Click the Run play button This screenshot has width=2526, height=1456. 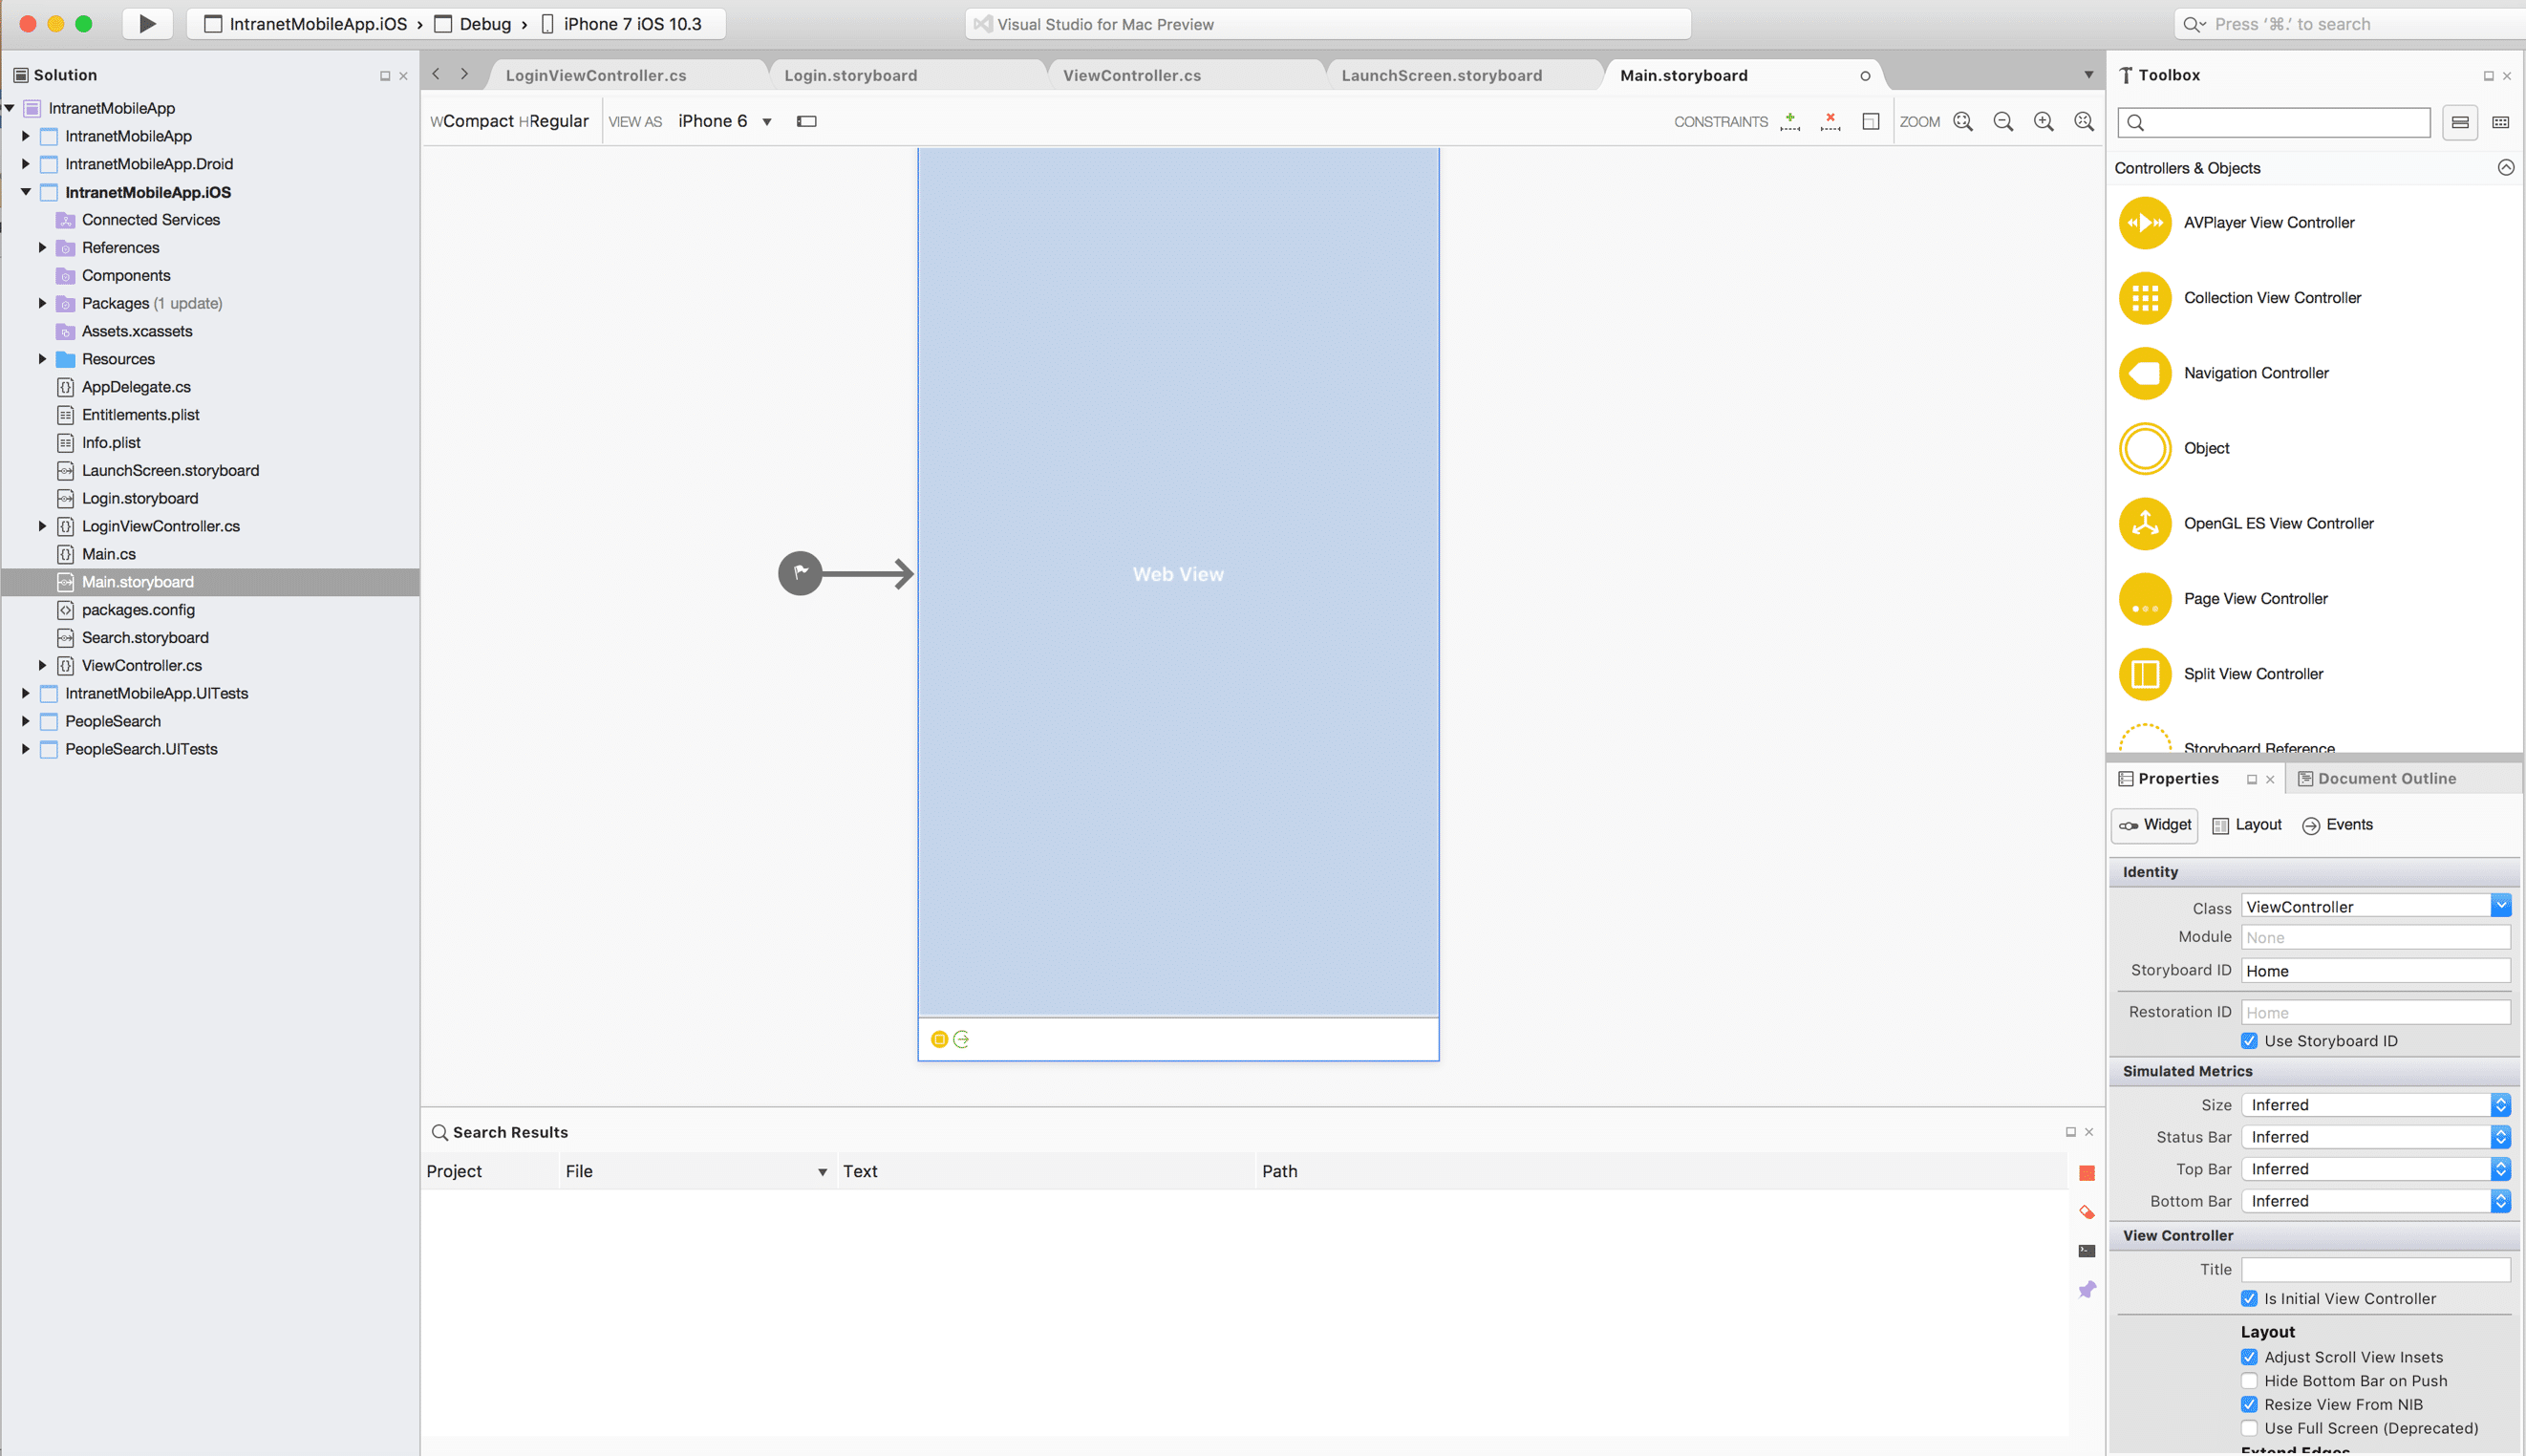147,23
